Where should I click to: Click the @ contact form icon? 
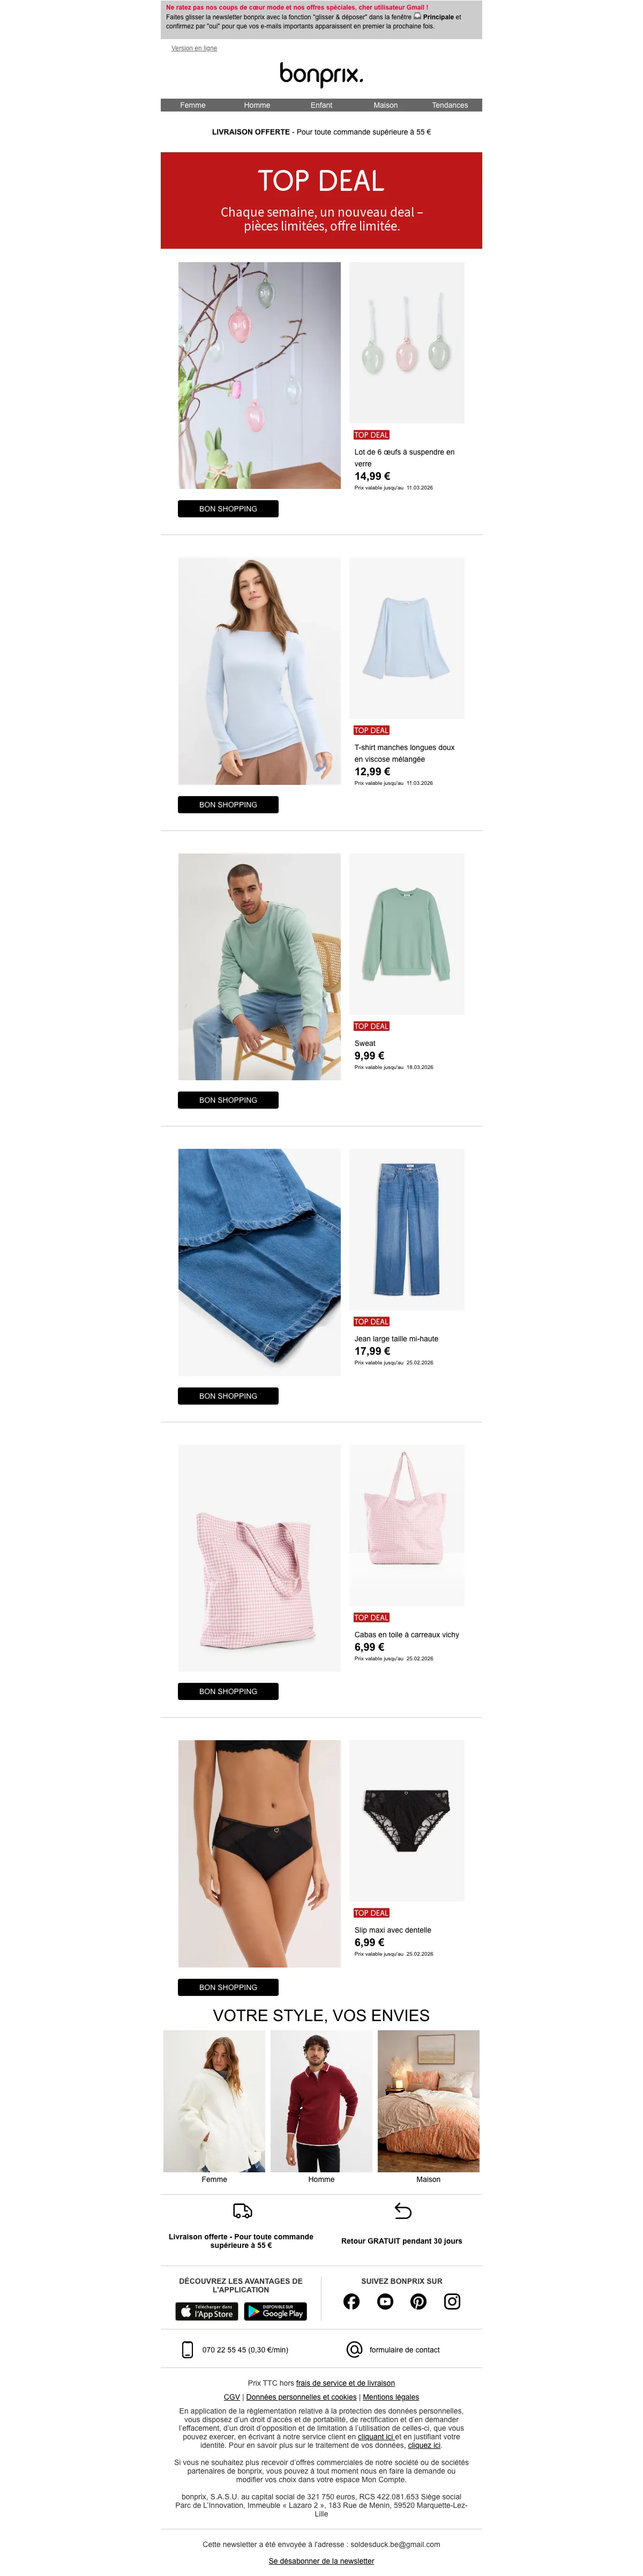point(354,2349)
